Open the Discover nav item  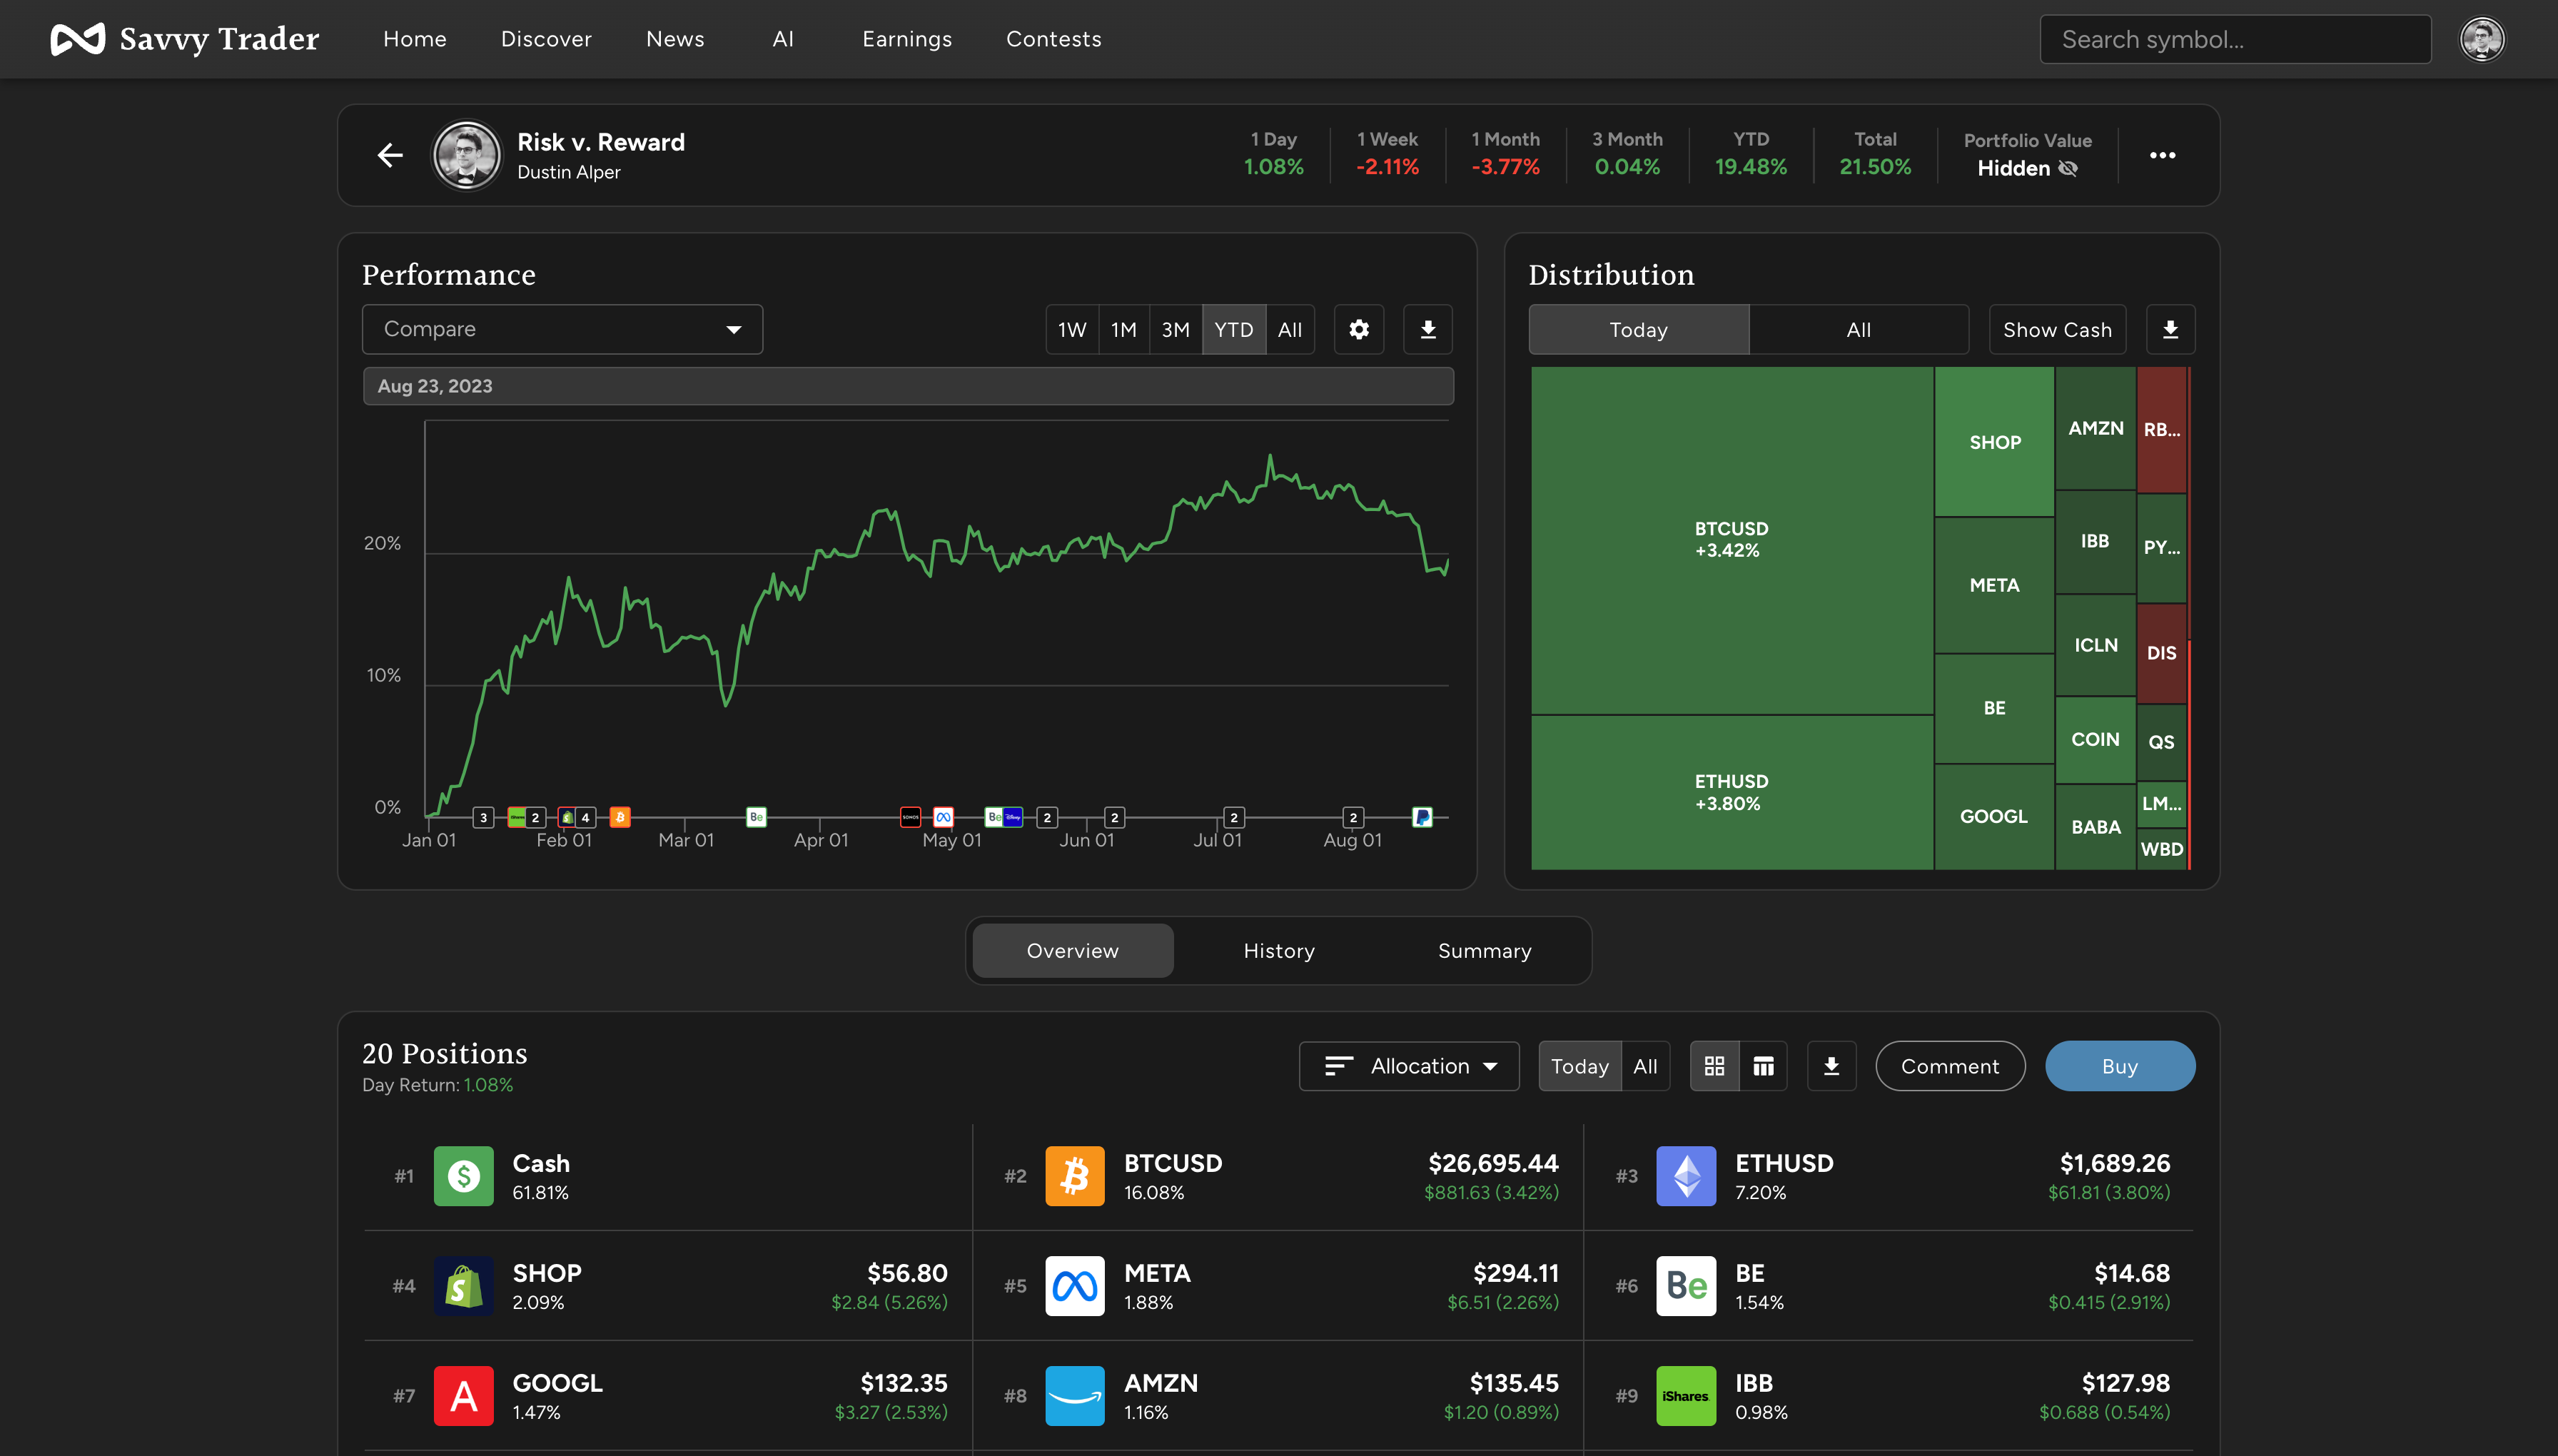tap(546, 39)
